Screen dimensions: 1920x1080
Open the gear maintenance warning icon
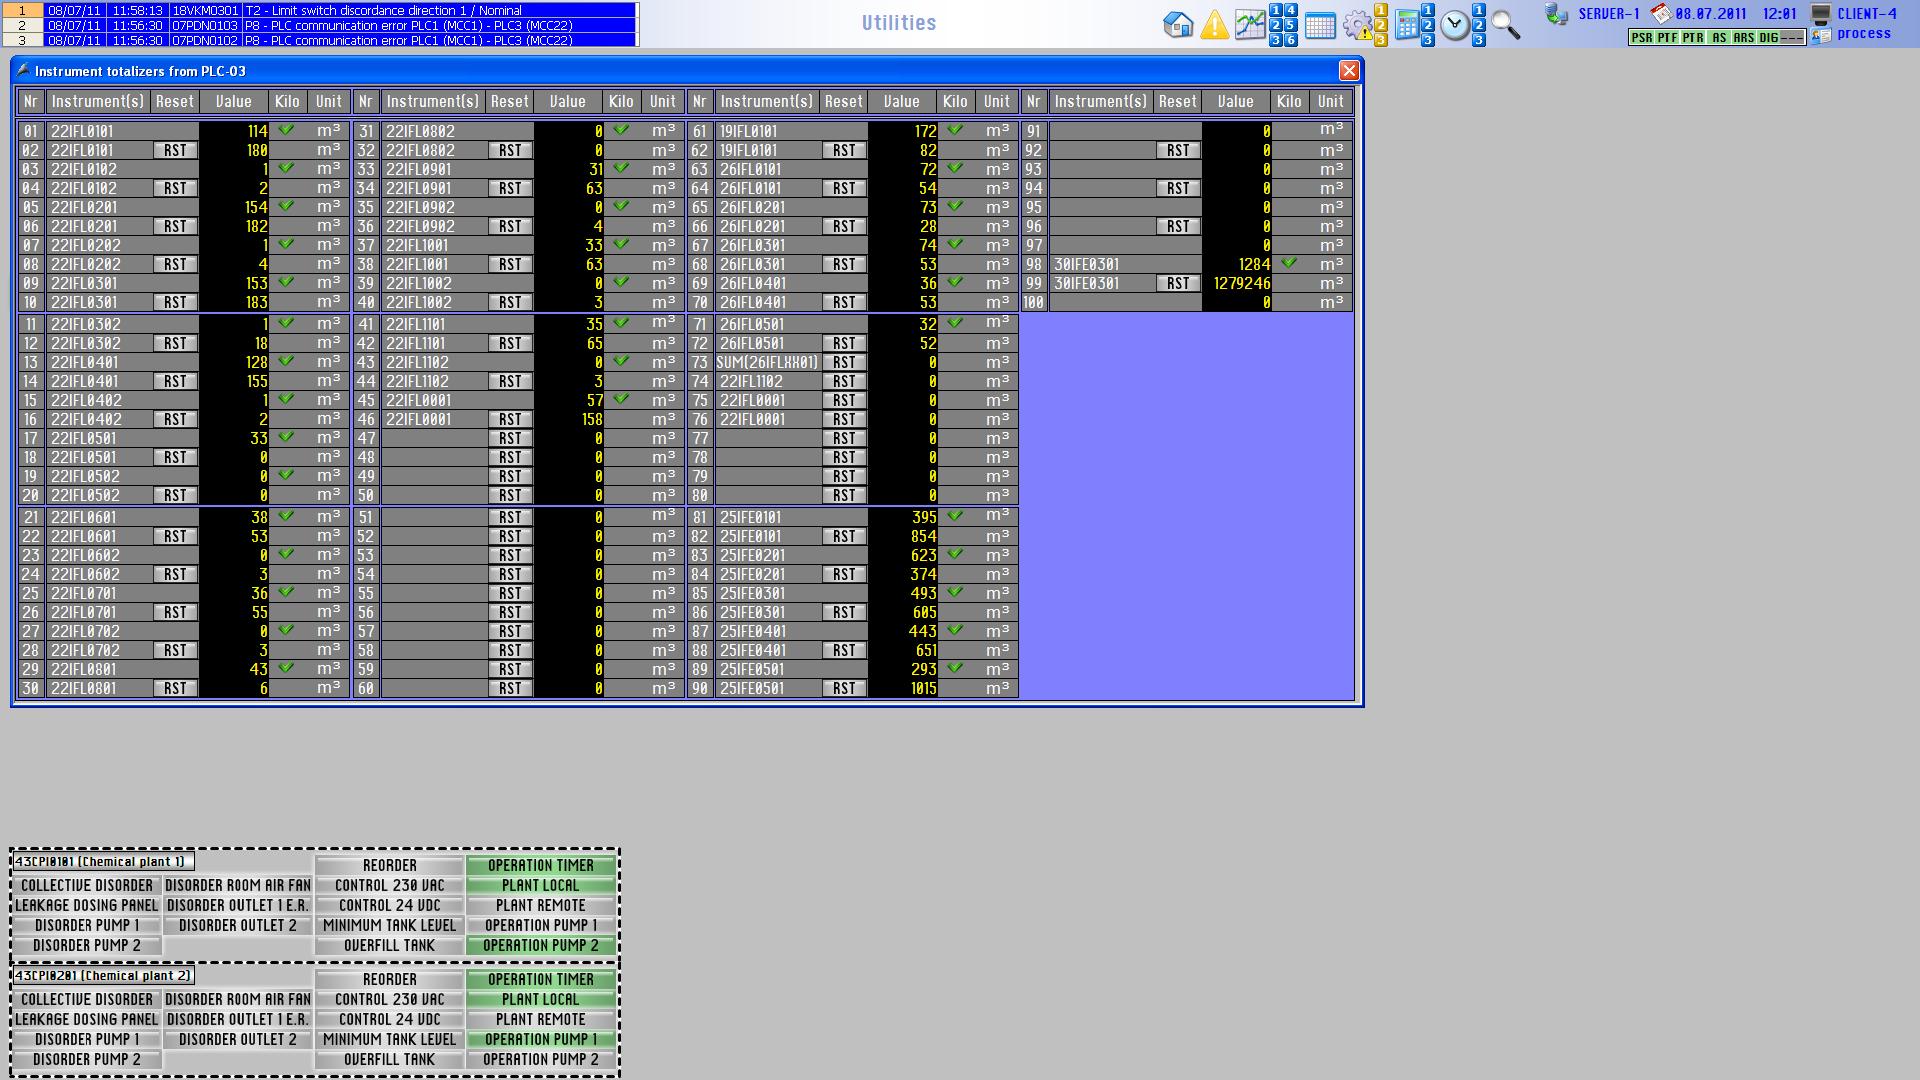(x=1357, y=26)
